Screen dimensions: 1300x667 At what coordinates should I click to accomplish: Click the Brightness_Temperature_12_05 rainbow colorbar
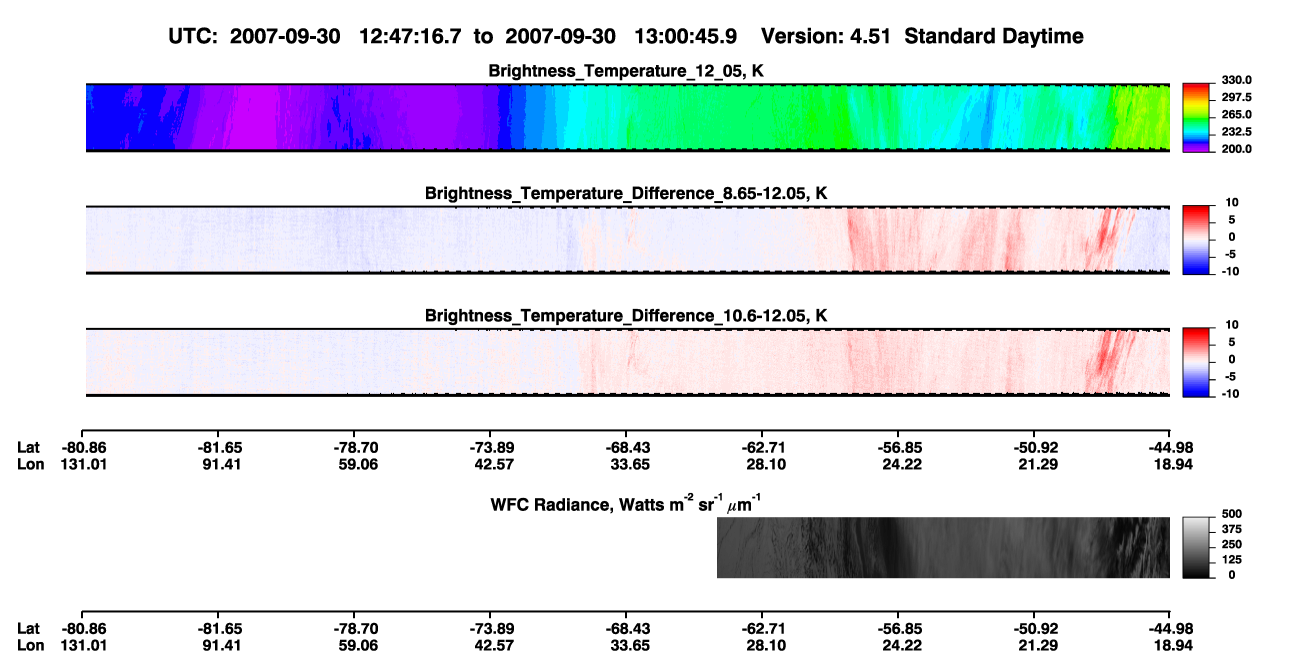[1197, 118]
